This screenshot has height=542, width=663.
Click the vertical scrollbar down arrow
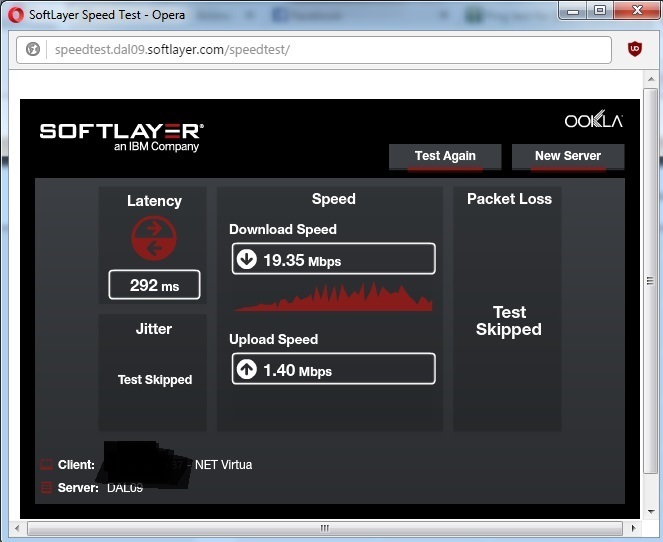point(651,512)
